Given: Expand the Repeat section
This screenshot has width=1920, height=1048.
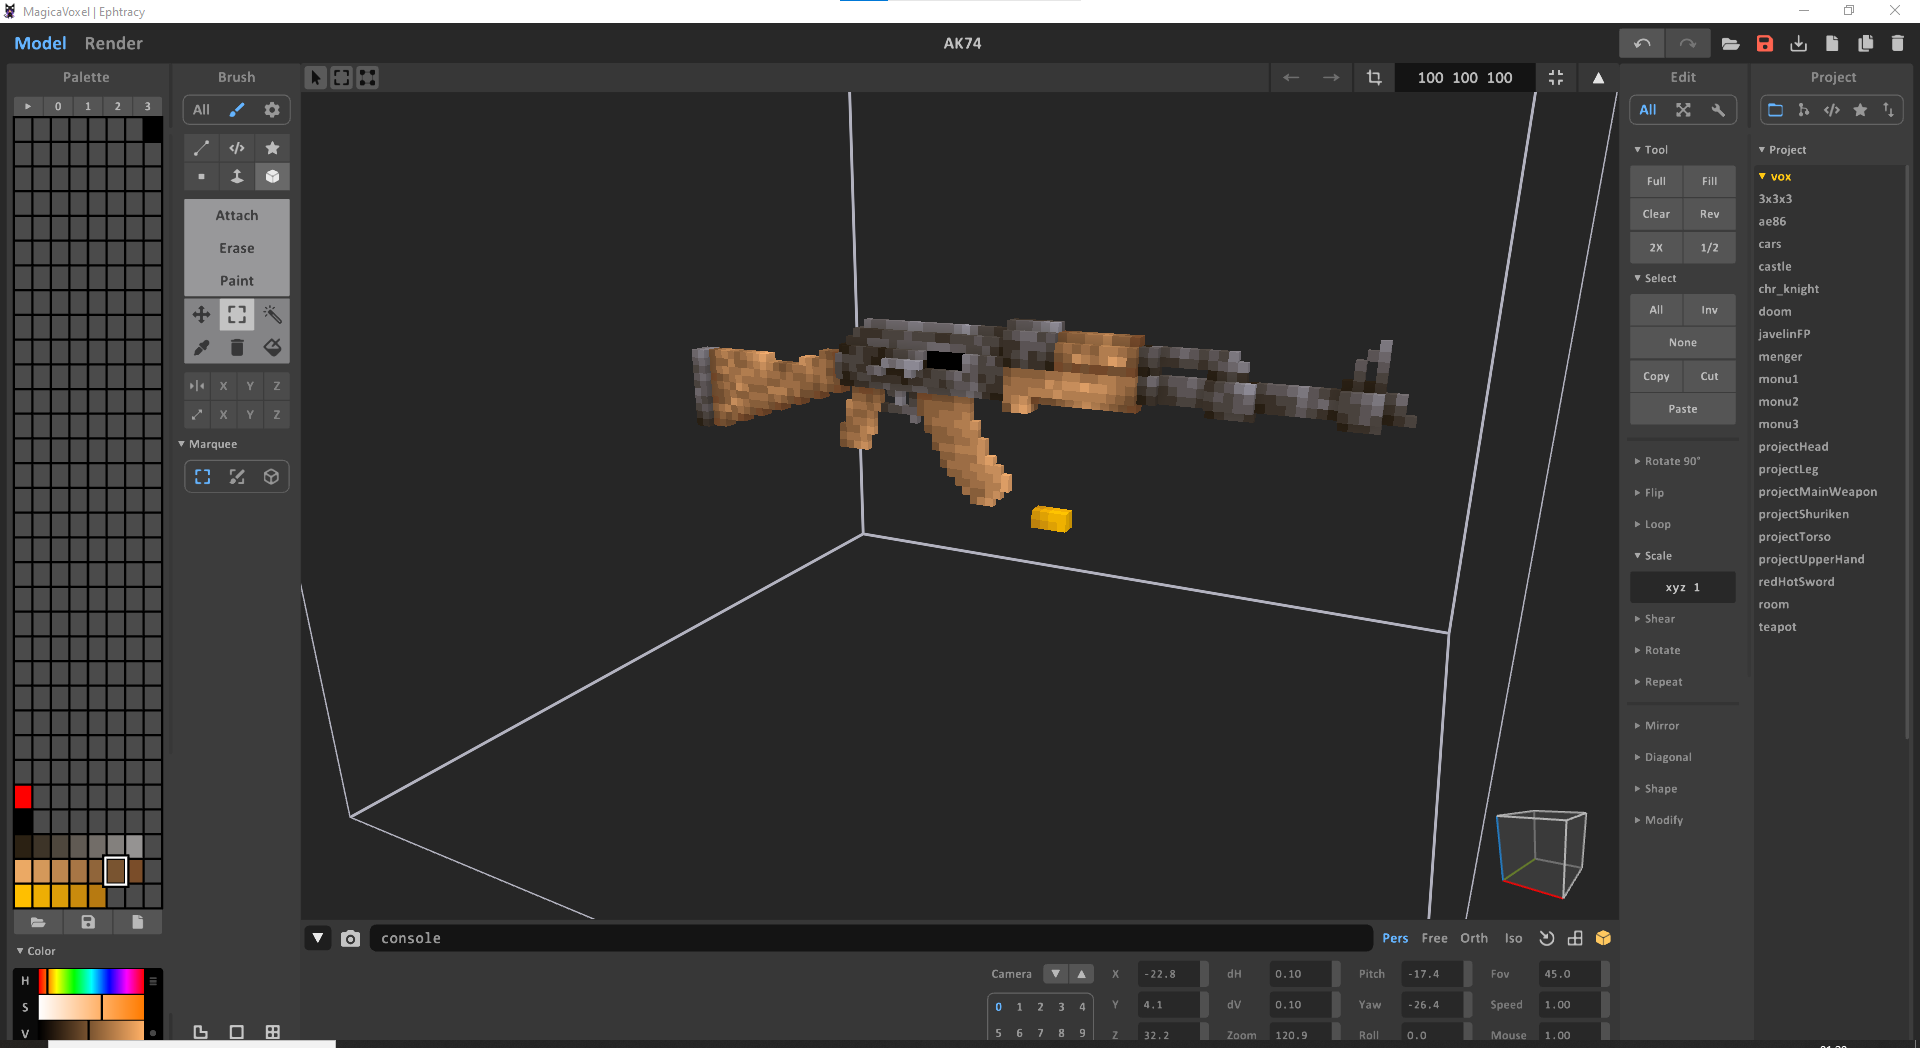Looking at the screenshot, I should pos(1663,682).
